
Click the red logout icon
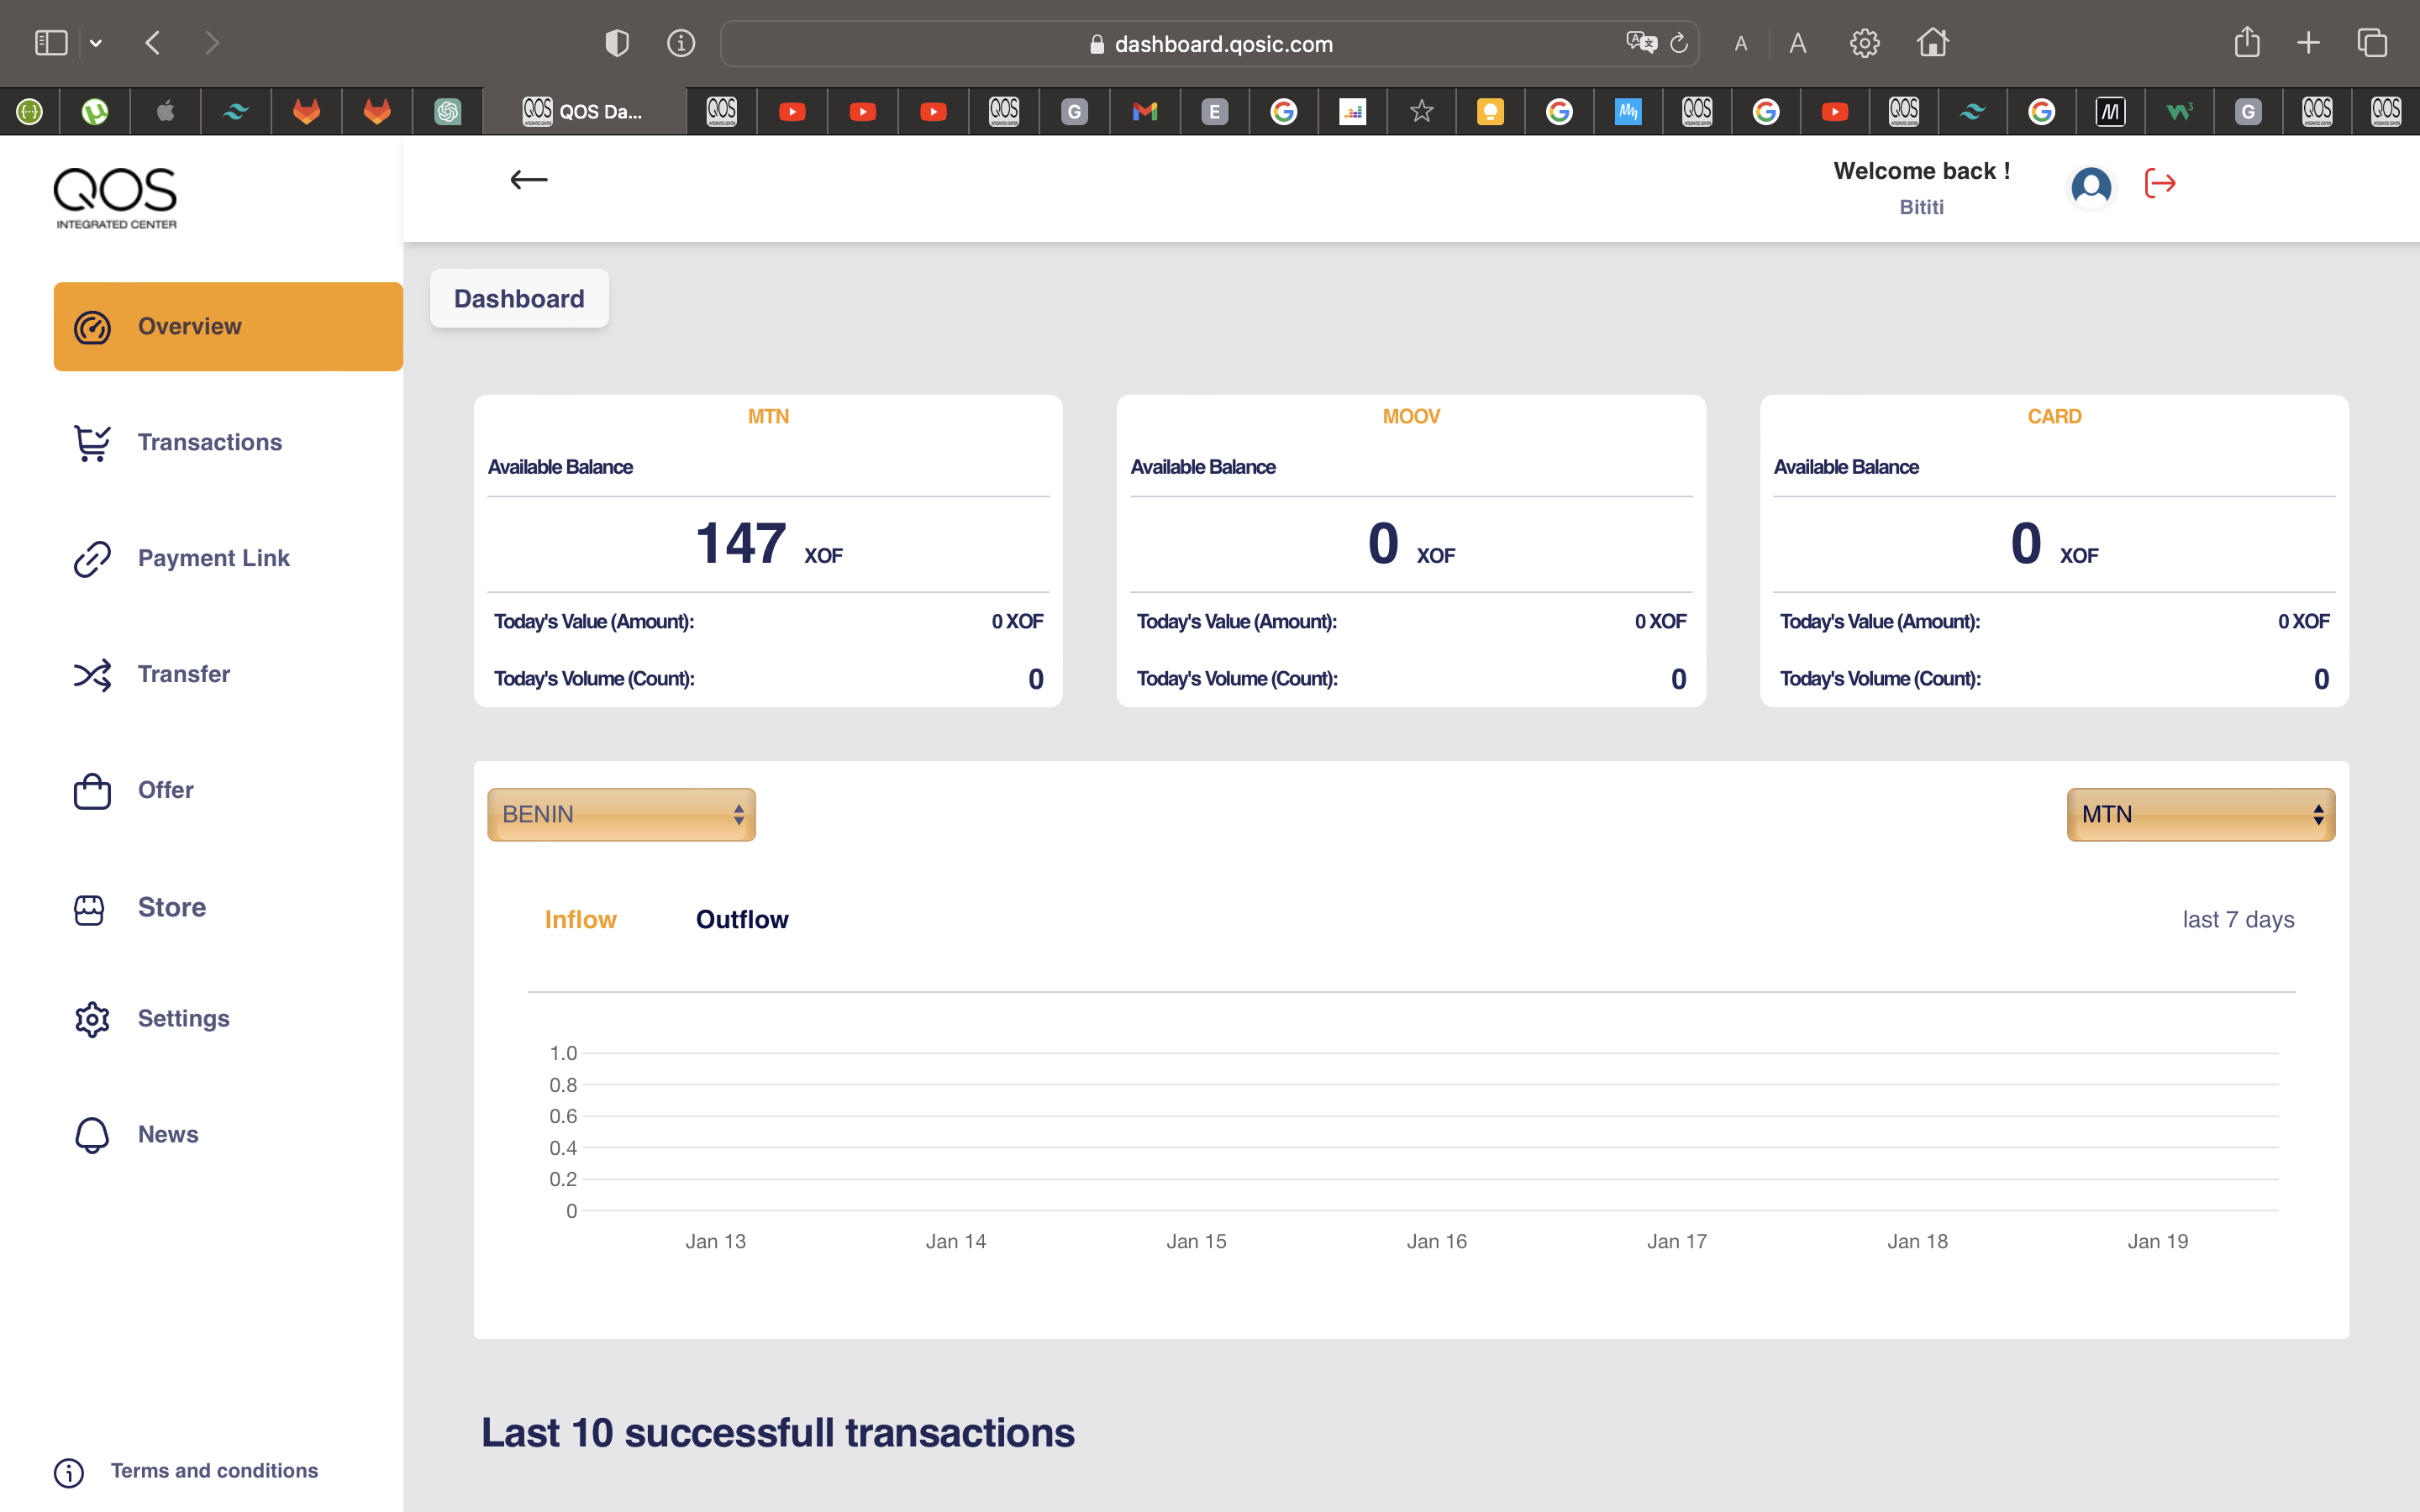2160,184
